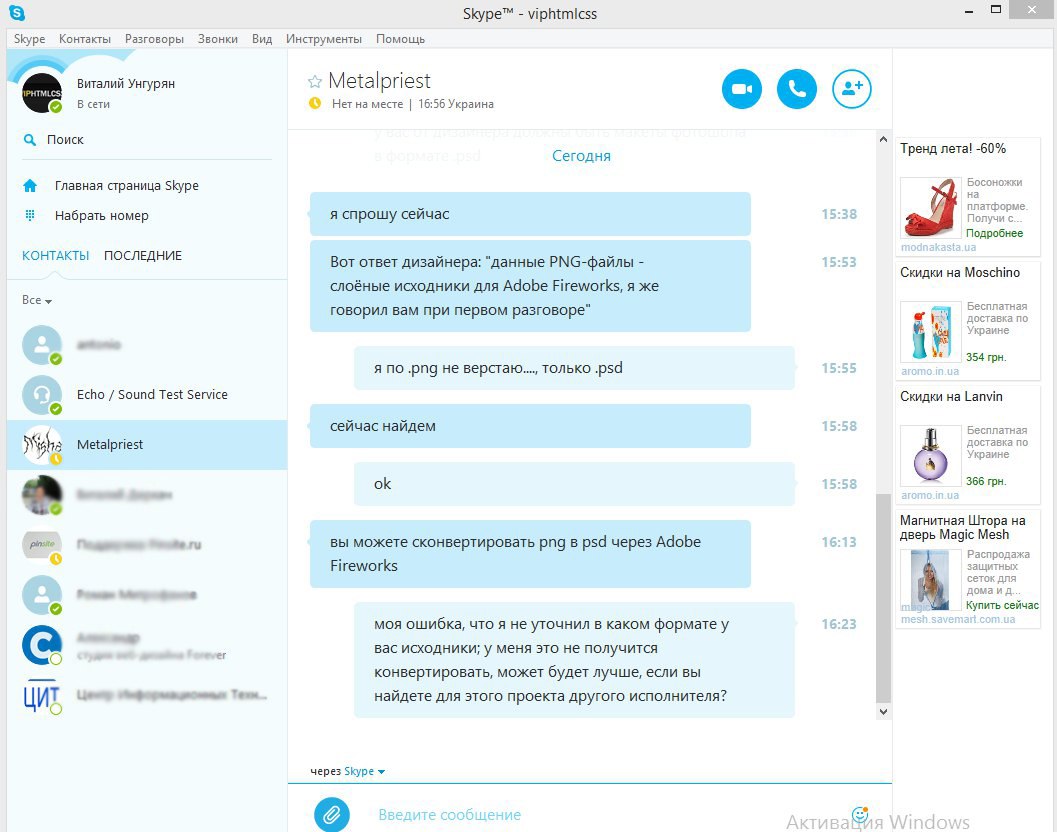1057x832 pixels.
Task: Click the Скидки на Lanvin ad title
Action: (x=951, y=397)
